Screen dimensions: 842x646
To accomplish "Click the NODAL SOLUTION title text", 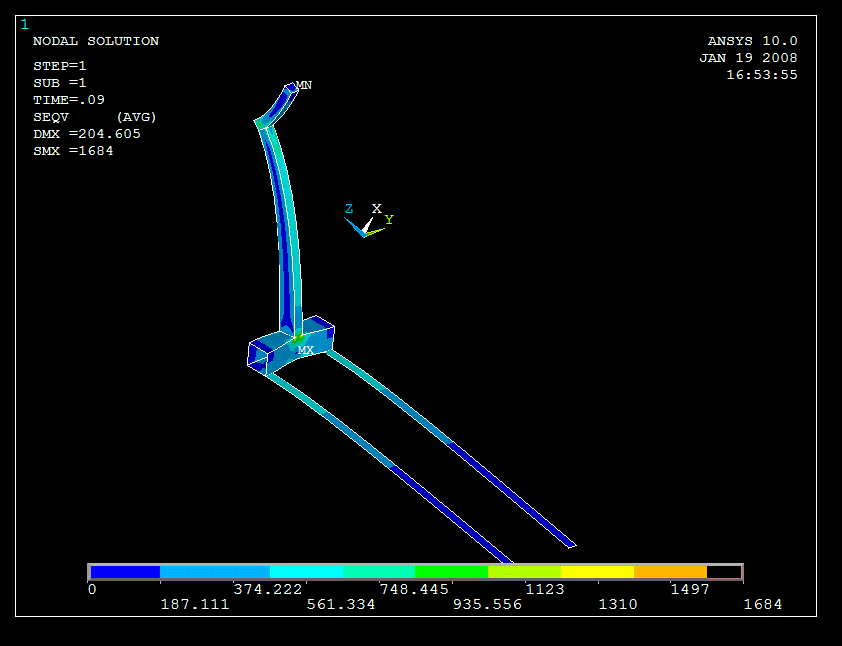I will pyautogui.click(x=96, y=41).
